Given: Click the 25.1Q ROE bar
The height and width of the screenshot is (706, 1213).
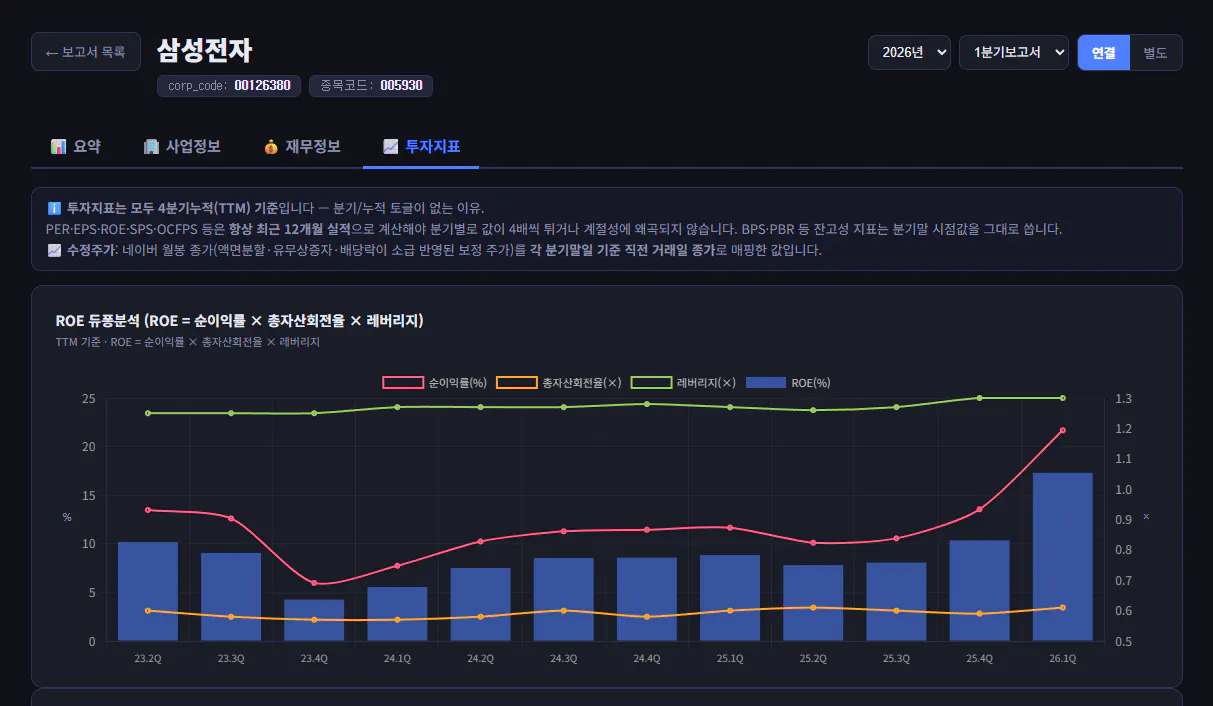Looking at the screenshot, I should (730, 598).
